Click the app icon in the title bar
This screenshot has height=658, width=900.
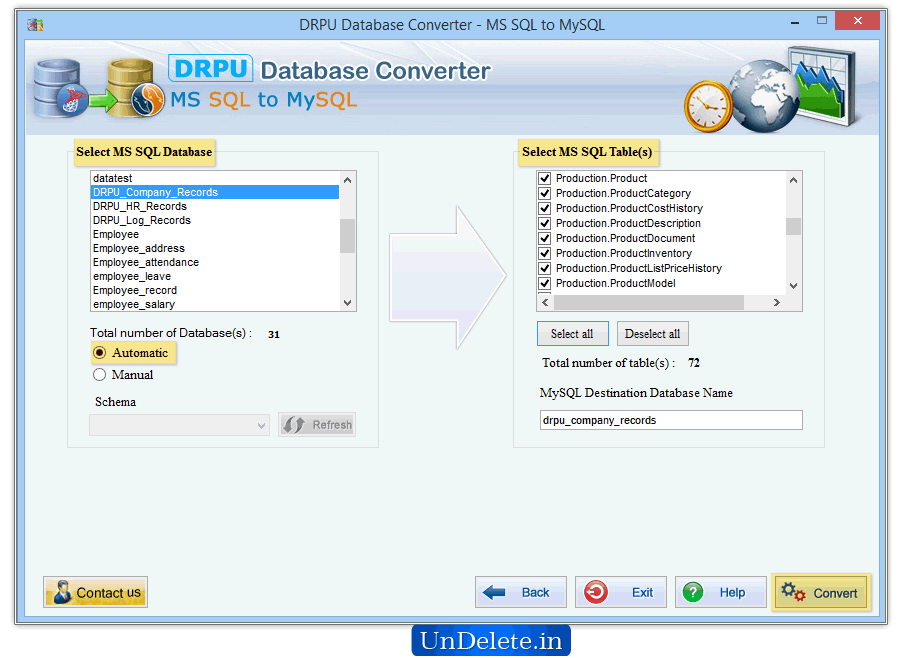pos(35,25)
